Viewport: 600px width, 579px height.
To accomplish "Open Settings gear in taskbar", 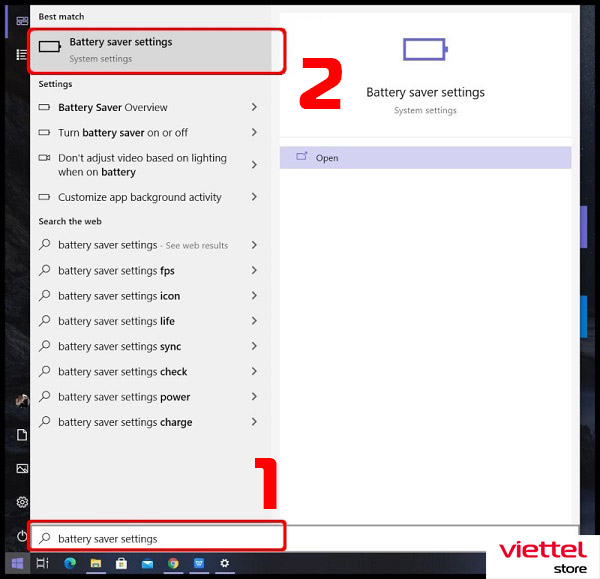I will [x=225, y=563].
